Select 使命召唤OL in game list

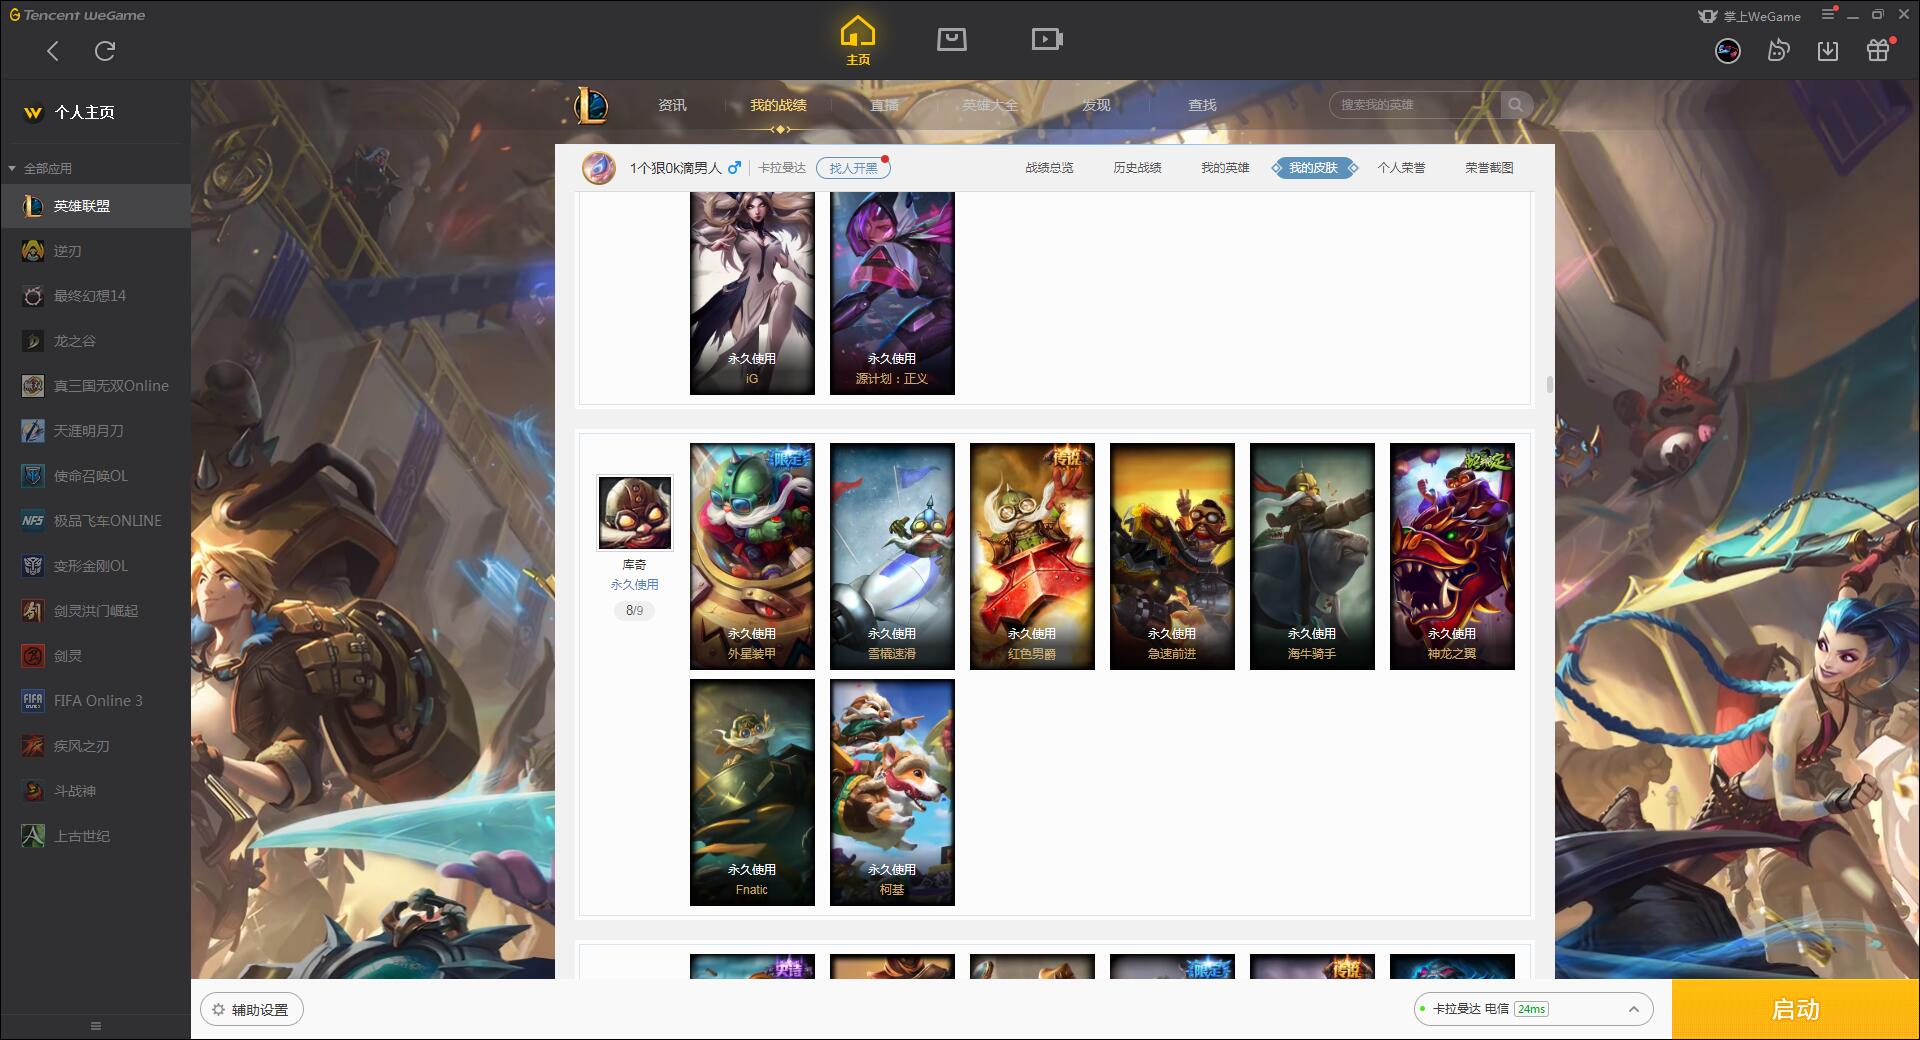click(x=95, y=476)
